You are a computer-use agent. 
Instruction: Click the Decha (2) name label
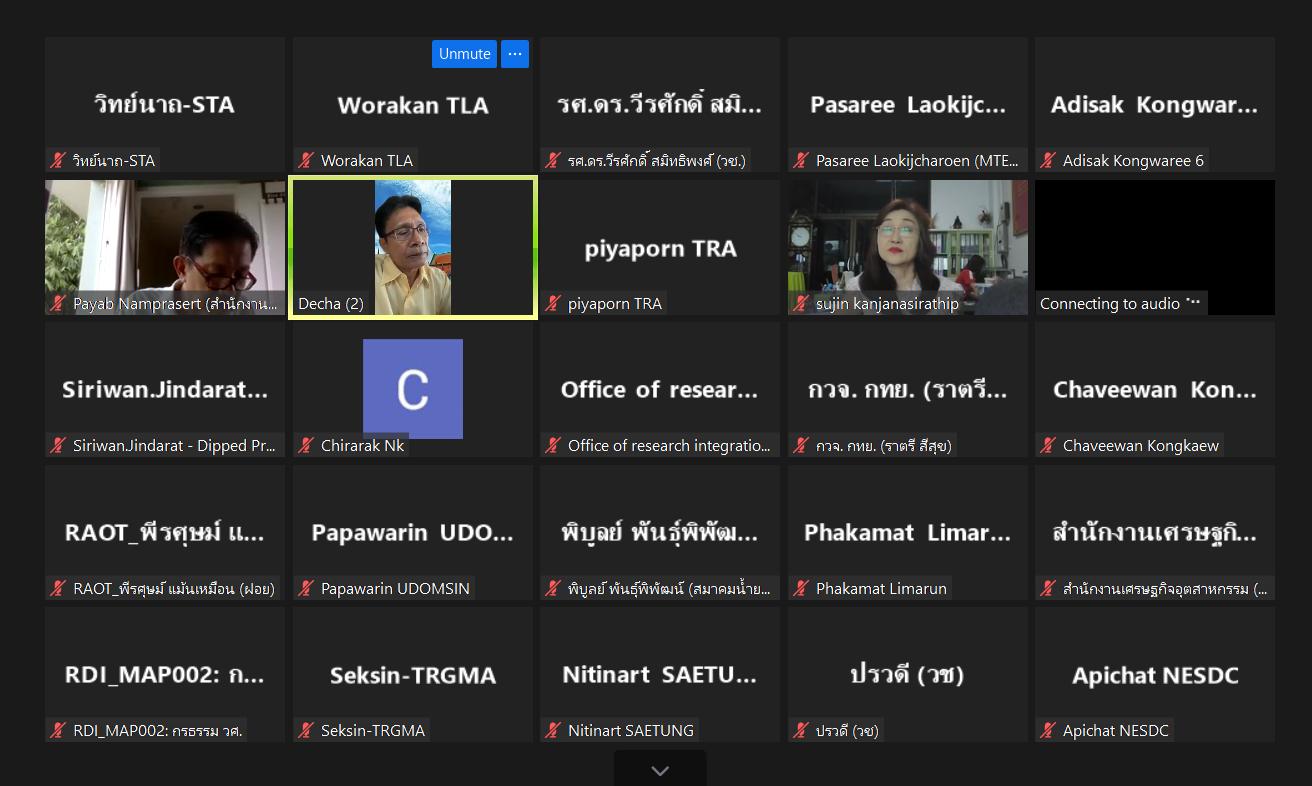[x=331, y=303]
